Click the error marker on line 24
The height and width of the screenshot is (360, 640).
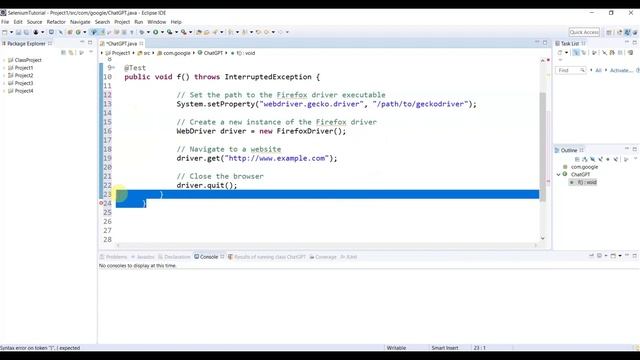point(101,203)
